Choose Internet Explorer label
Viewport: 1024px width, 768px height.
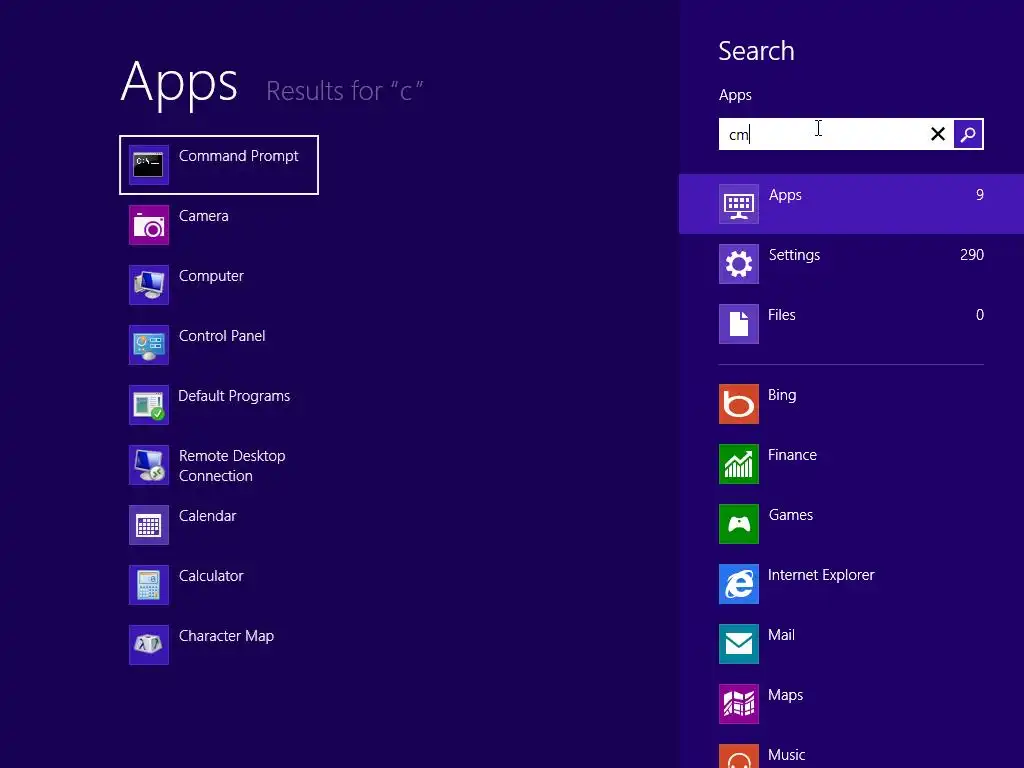(x=821, y=575)
